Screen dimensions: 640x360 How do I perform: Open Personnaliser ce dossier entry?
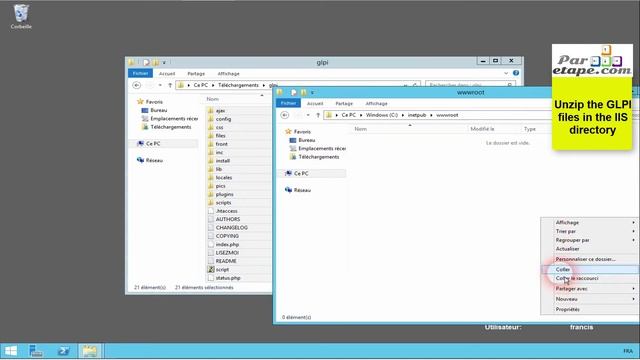coord(590,259)
